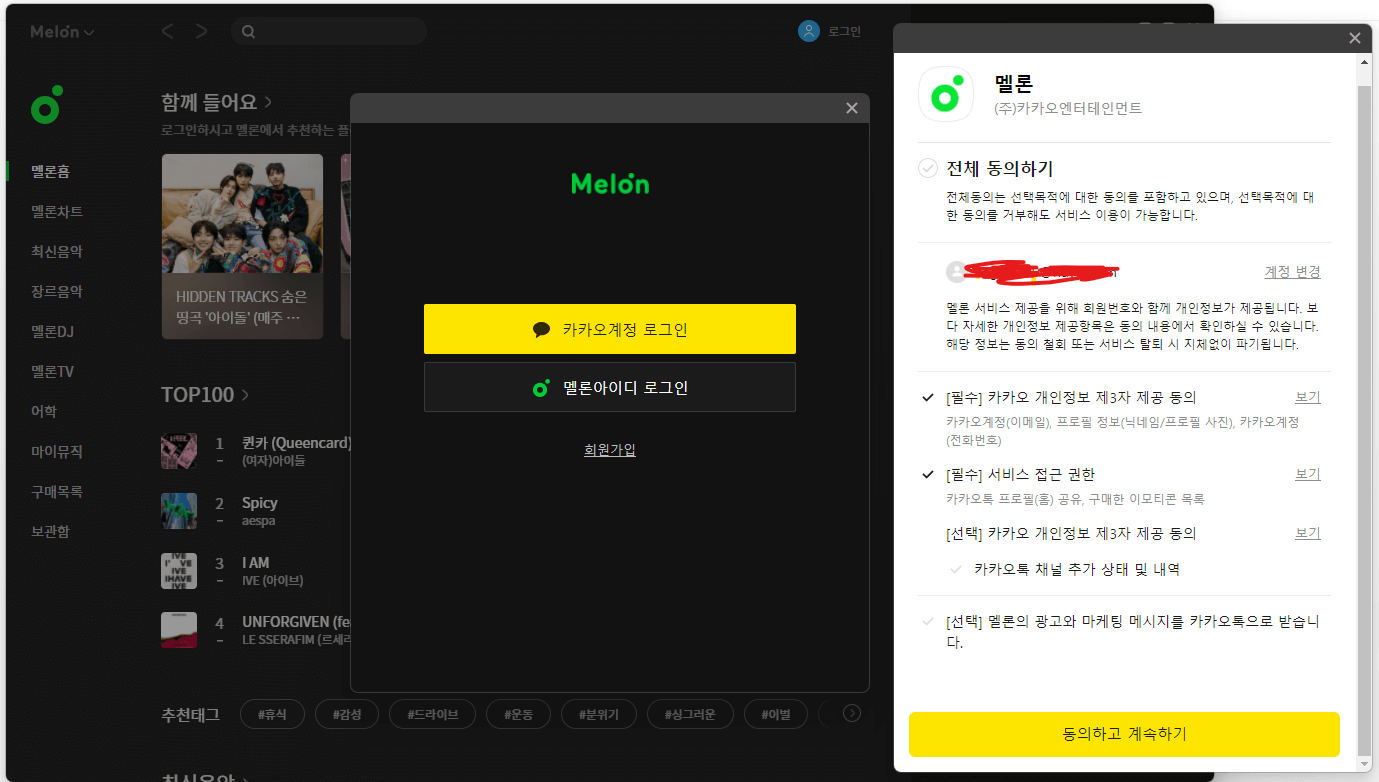Open 어학 in the sidebar
The width and height of the screenshot is (1379, 782).
44,412
